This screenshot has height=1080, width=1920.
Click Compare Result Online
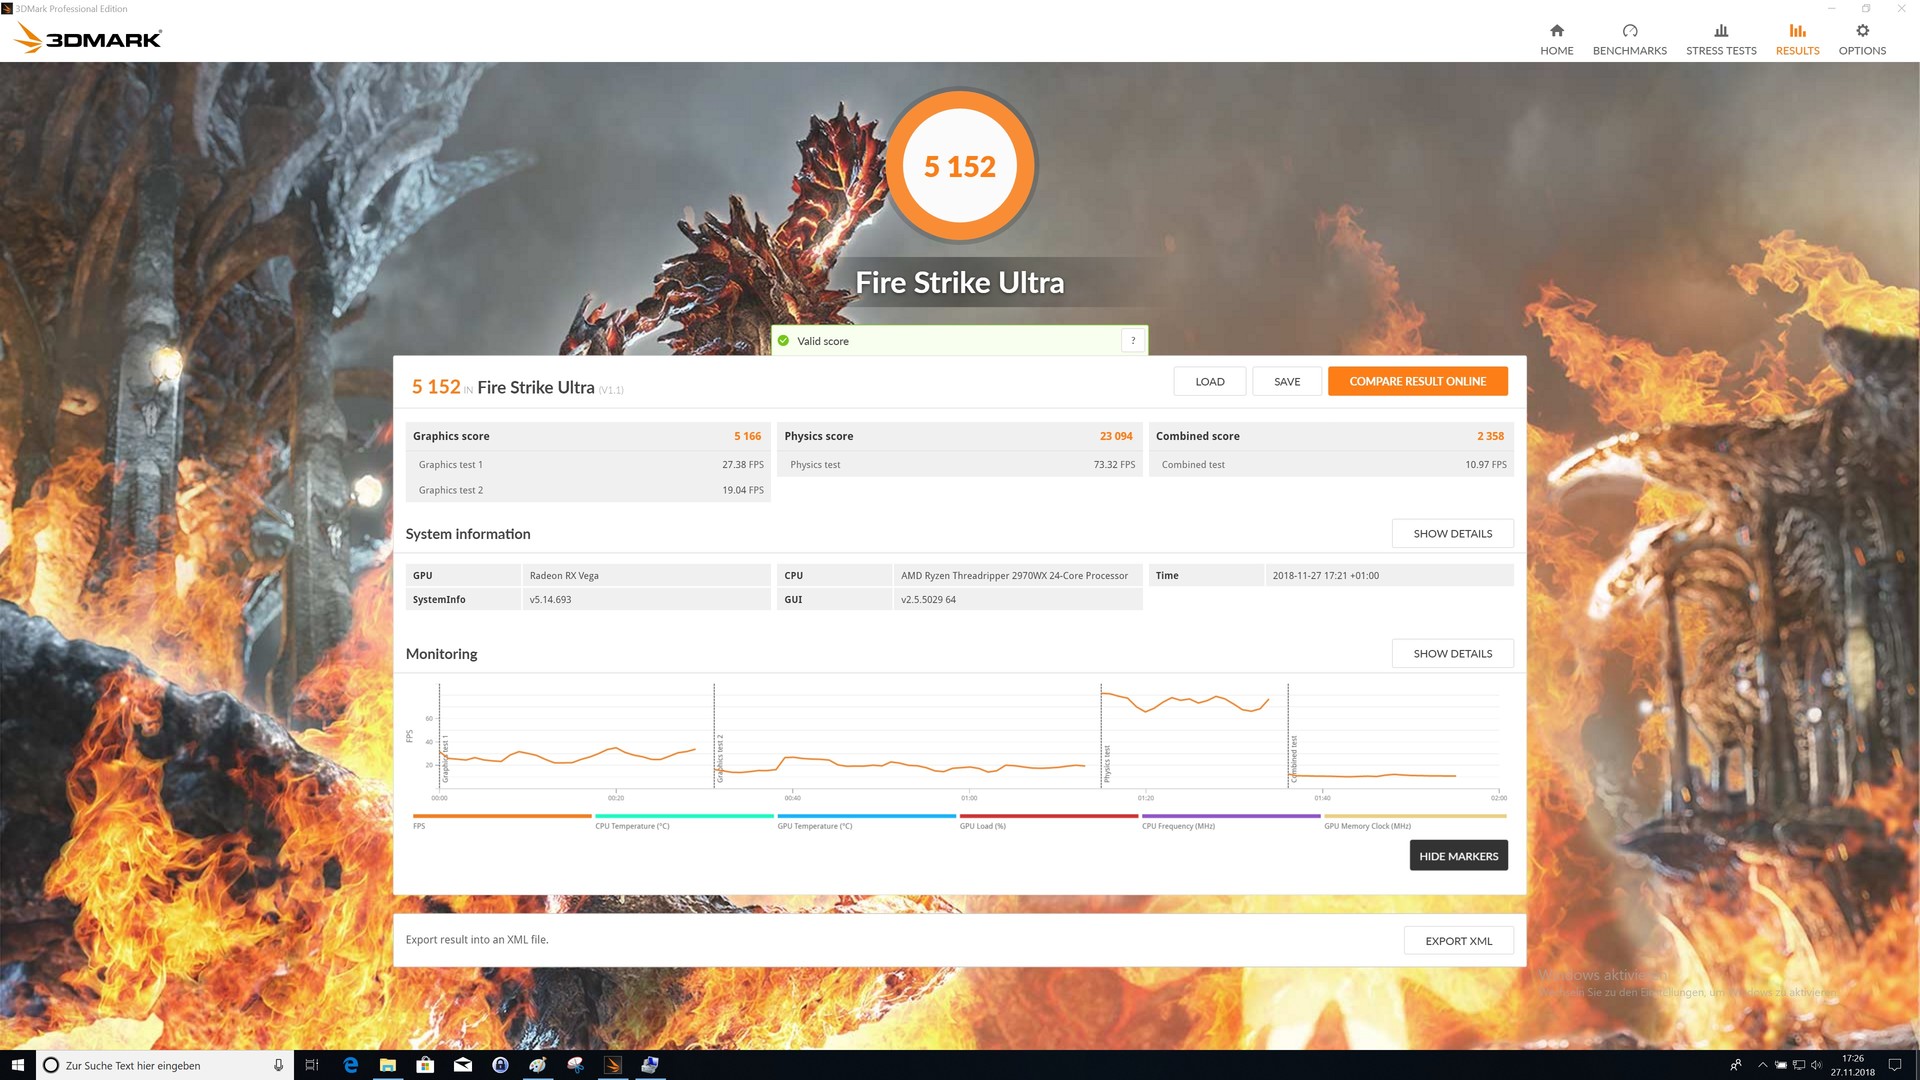click(1417, 381)
